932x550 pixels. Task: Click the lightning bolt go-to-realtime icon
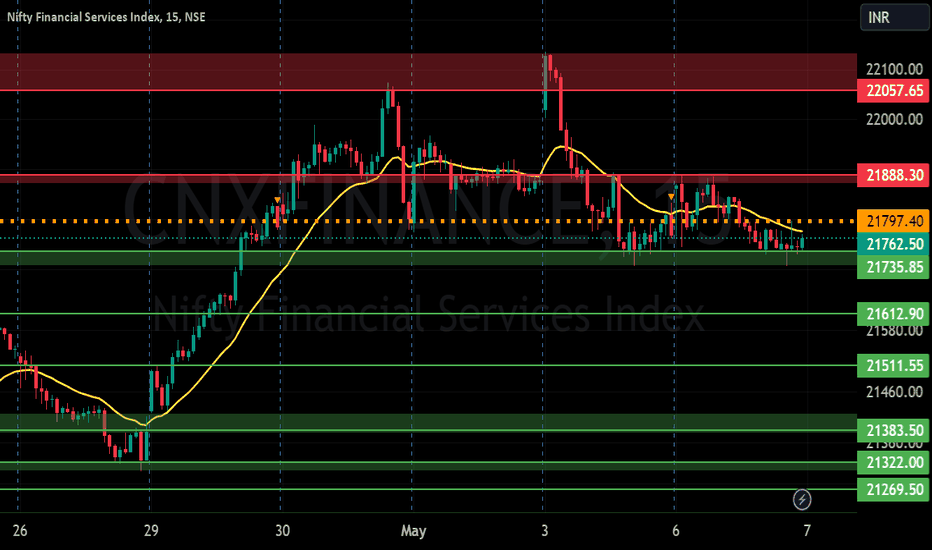(802, 499)
